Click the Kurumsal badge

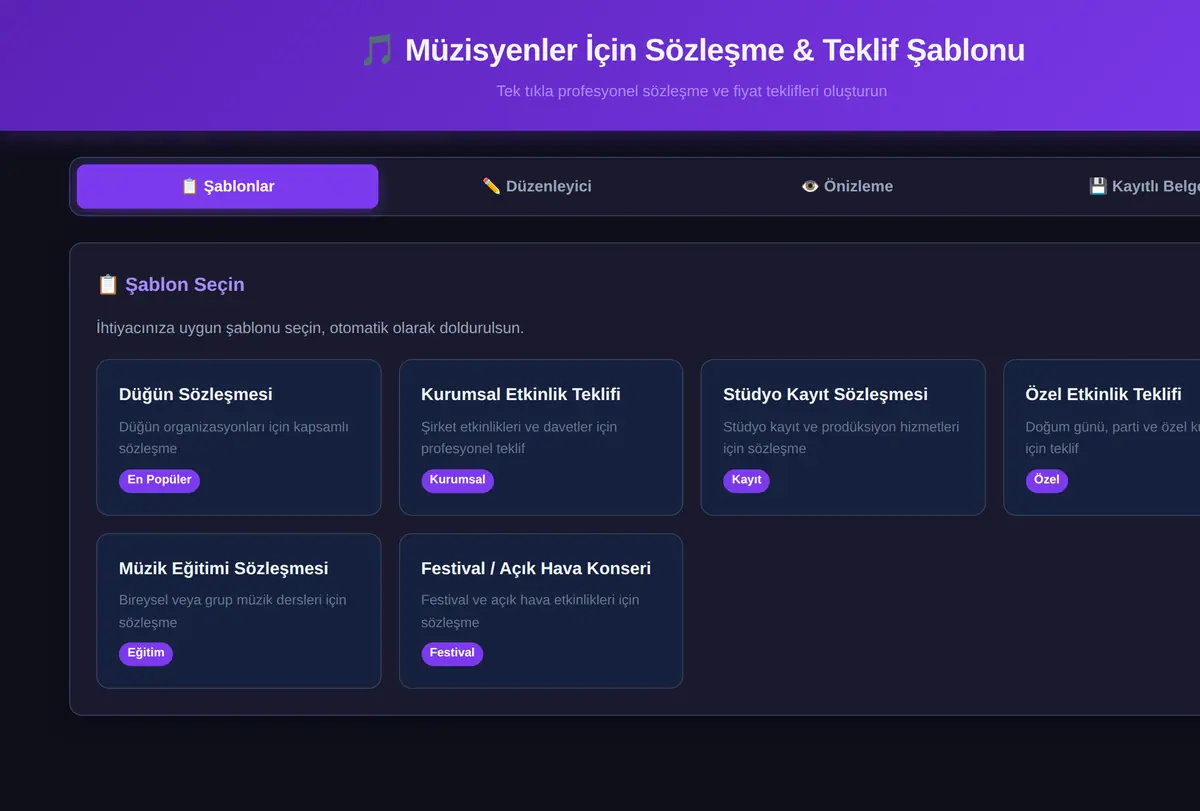click(x=457, y=480)
